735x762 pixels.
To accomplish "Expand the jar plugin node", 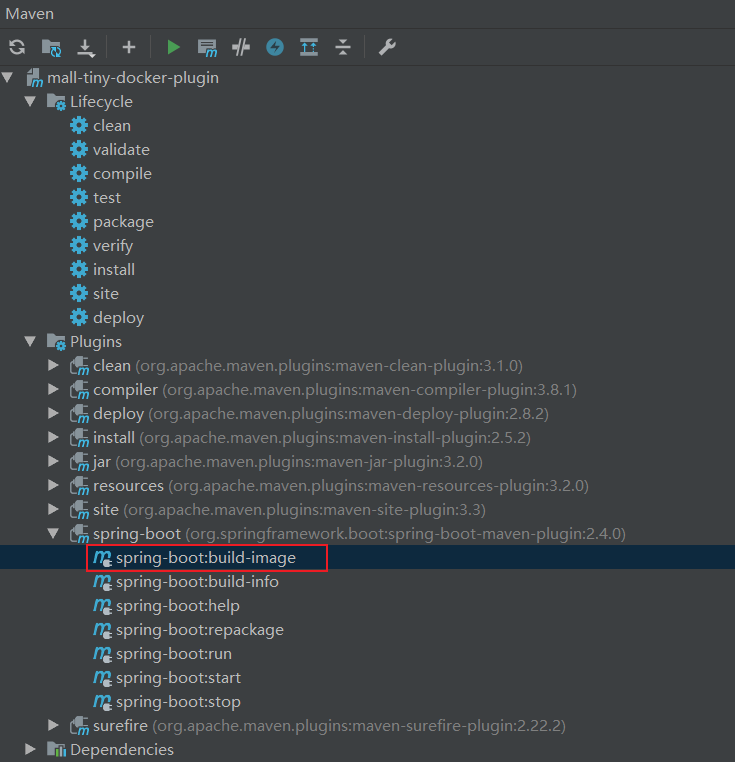I will (53, 461).
